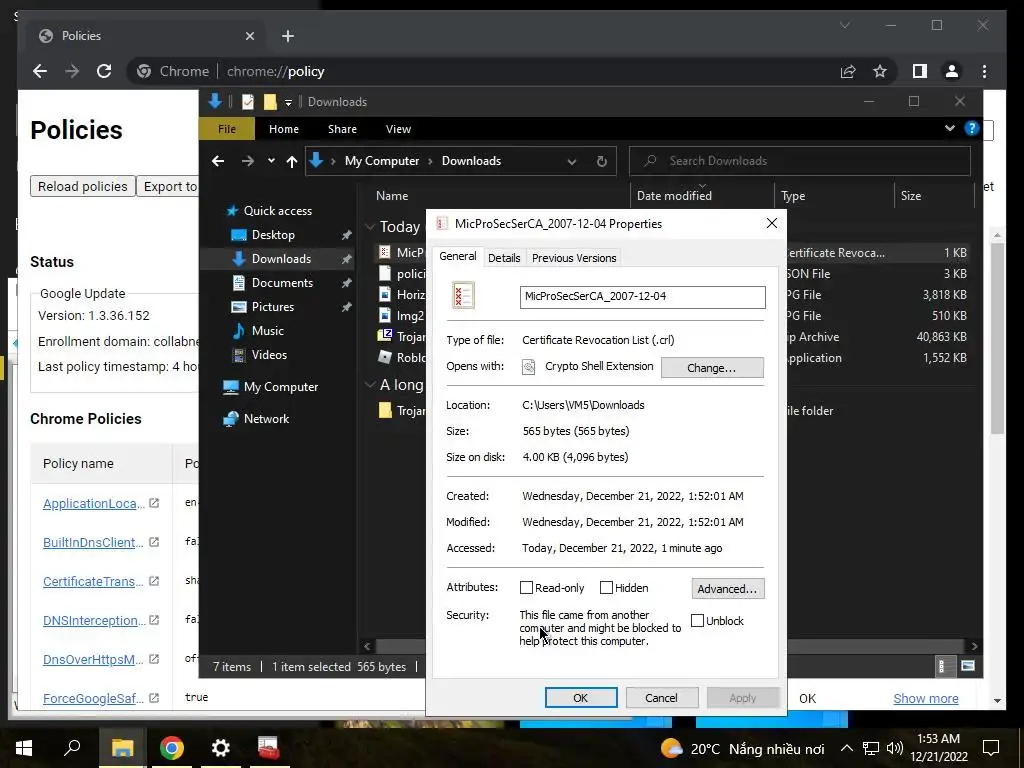Screen dimensions: 1024x768
Task: Open Explorer help question mark icon
Action: coord(972,128)
